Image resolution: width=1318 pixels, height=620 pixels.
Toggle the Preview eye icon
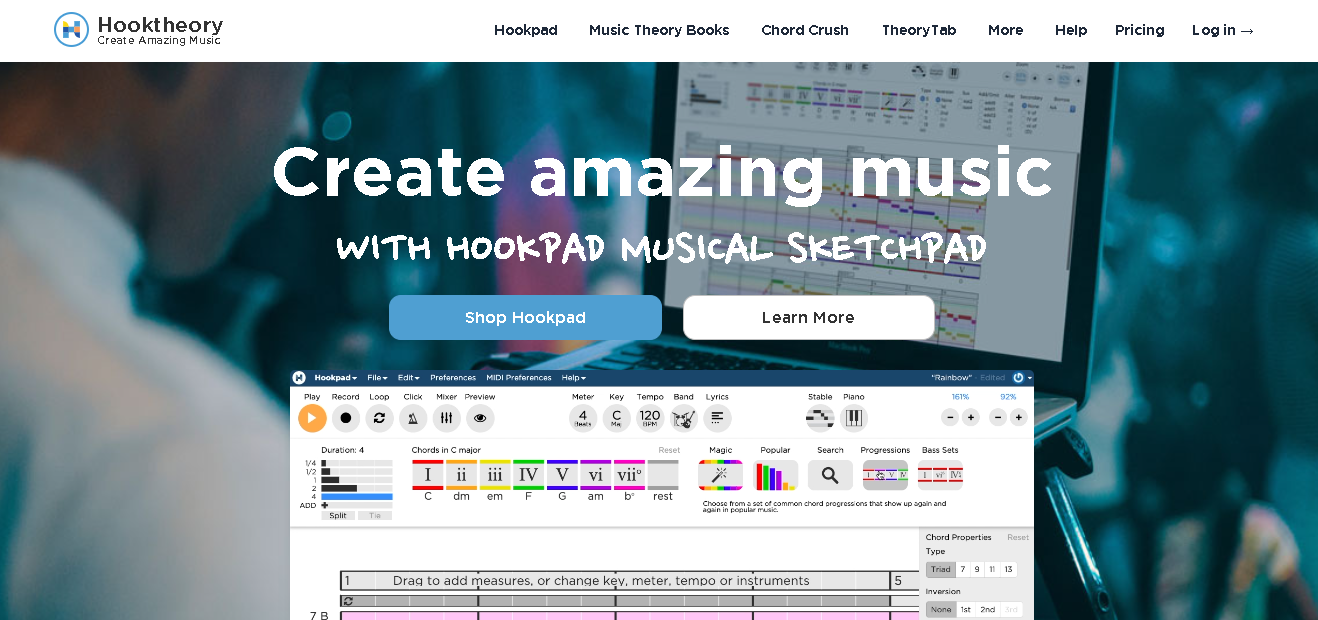(x=480, y=418)
